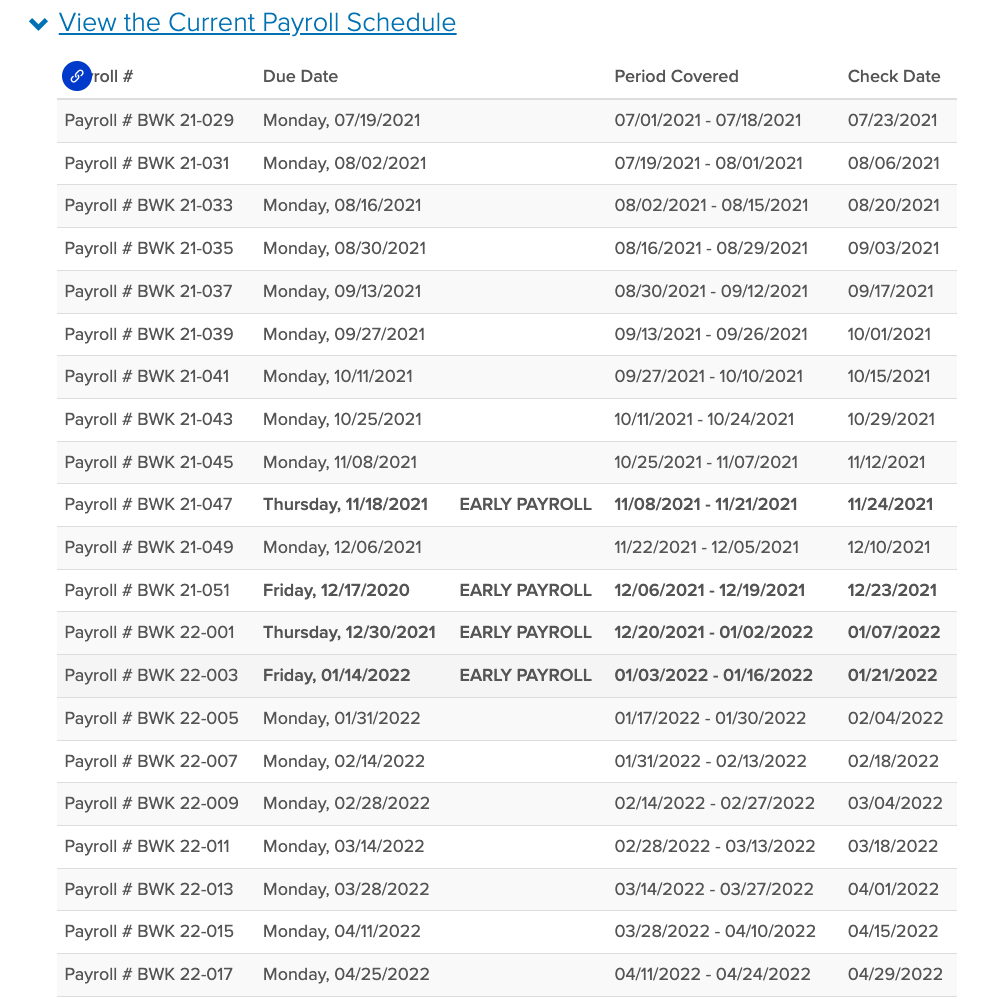Click period 08/16/2021 - 08/29/2021
1003x999 pixels.
711,248
